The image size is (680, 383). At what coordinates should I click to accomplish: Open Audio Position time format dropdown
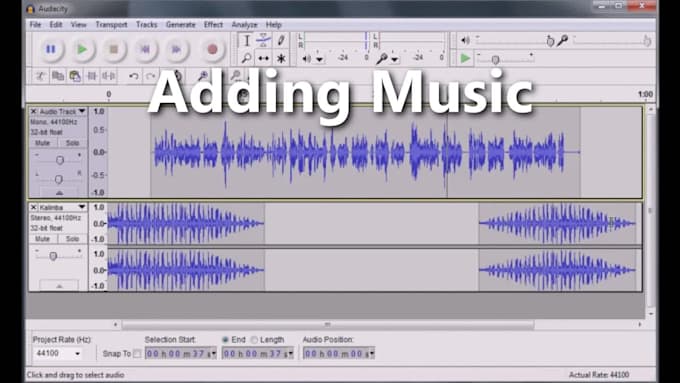[372, 354]
